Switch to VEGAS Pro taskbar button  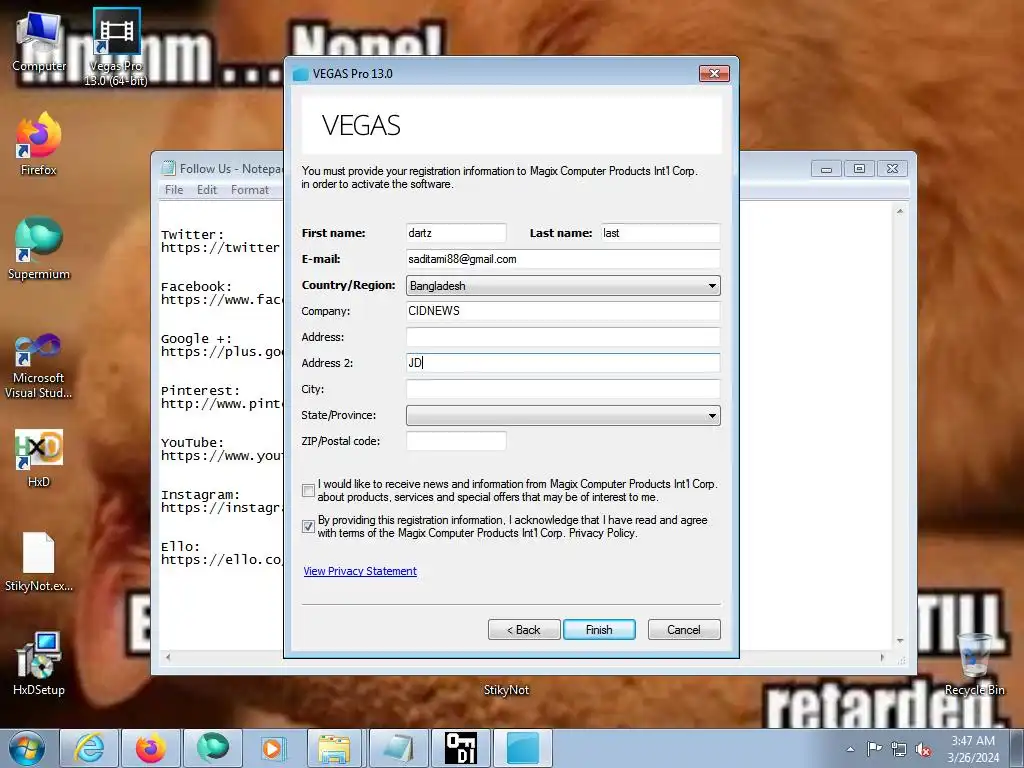pos(522,748)
